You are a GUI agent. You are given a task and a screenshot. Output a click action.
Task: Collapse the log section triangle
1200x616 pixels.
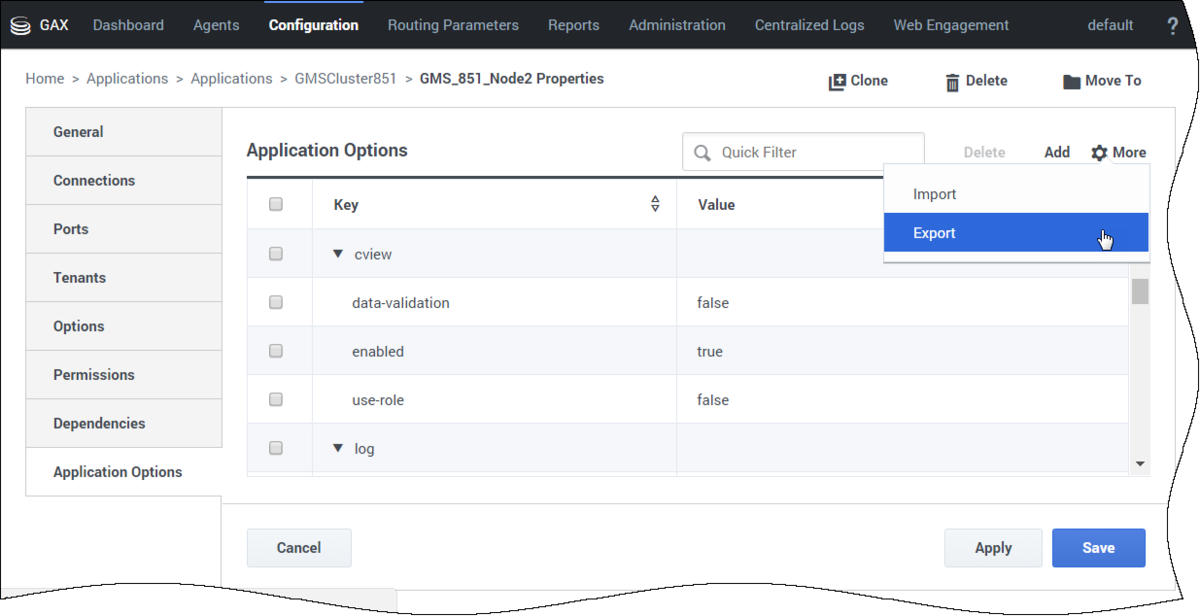point(339,449)
